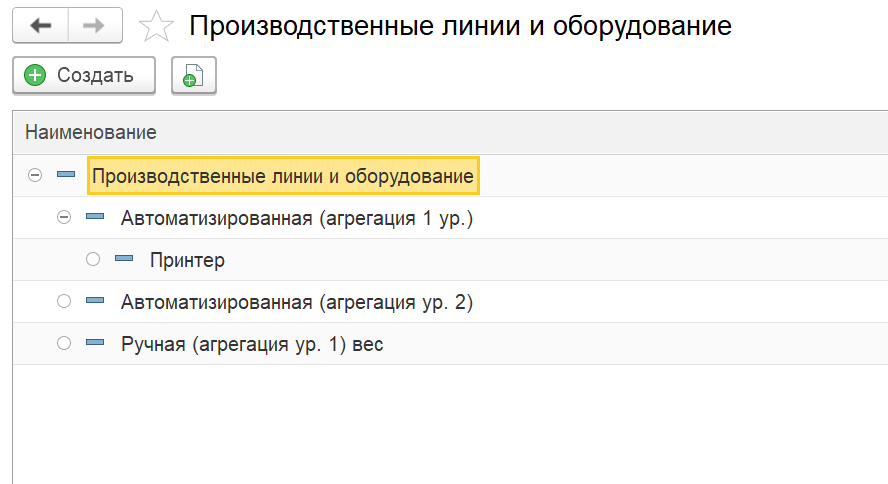Select the Автоматизированная (агрегация ур. 2) row
Viewport: 888px width, 484px height.
(296, 302)
